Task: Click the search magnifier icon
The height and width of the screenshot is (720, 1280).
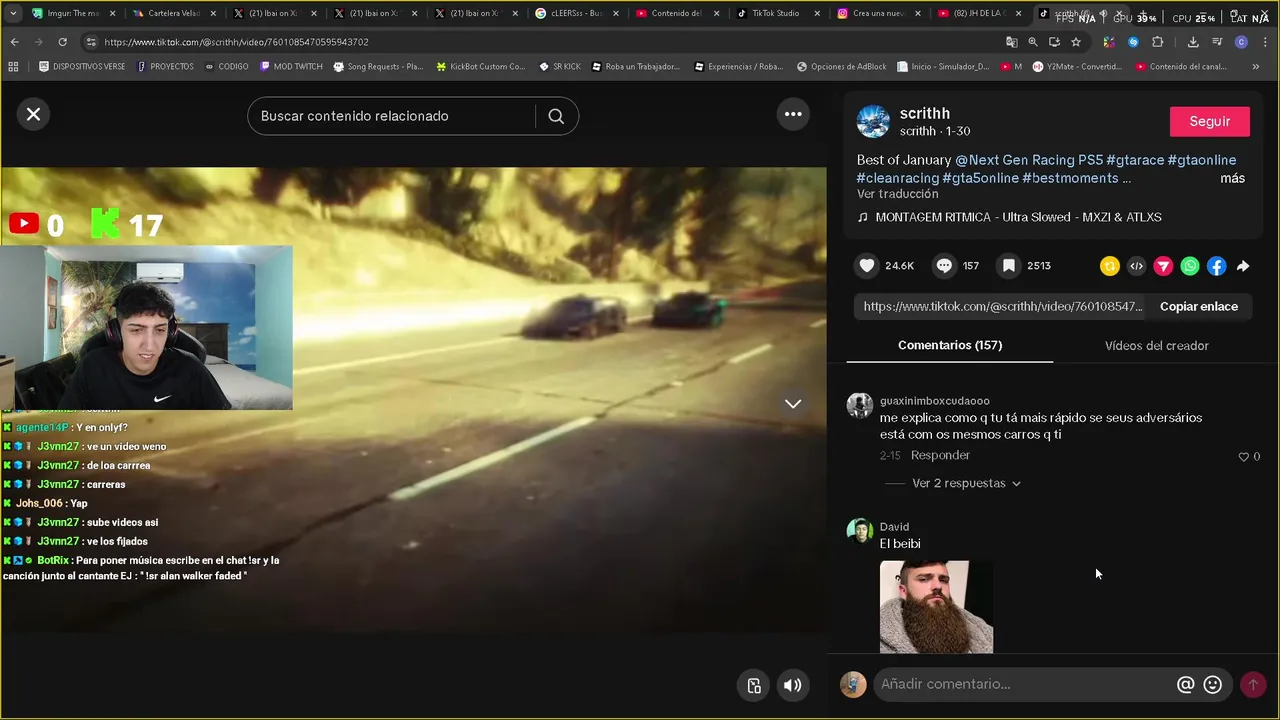Action: [x=556, y=116]
